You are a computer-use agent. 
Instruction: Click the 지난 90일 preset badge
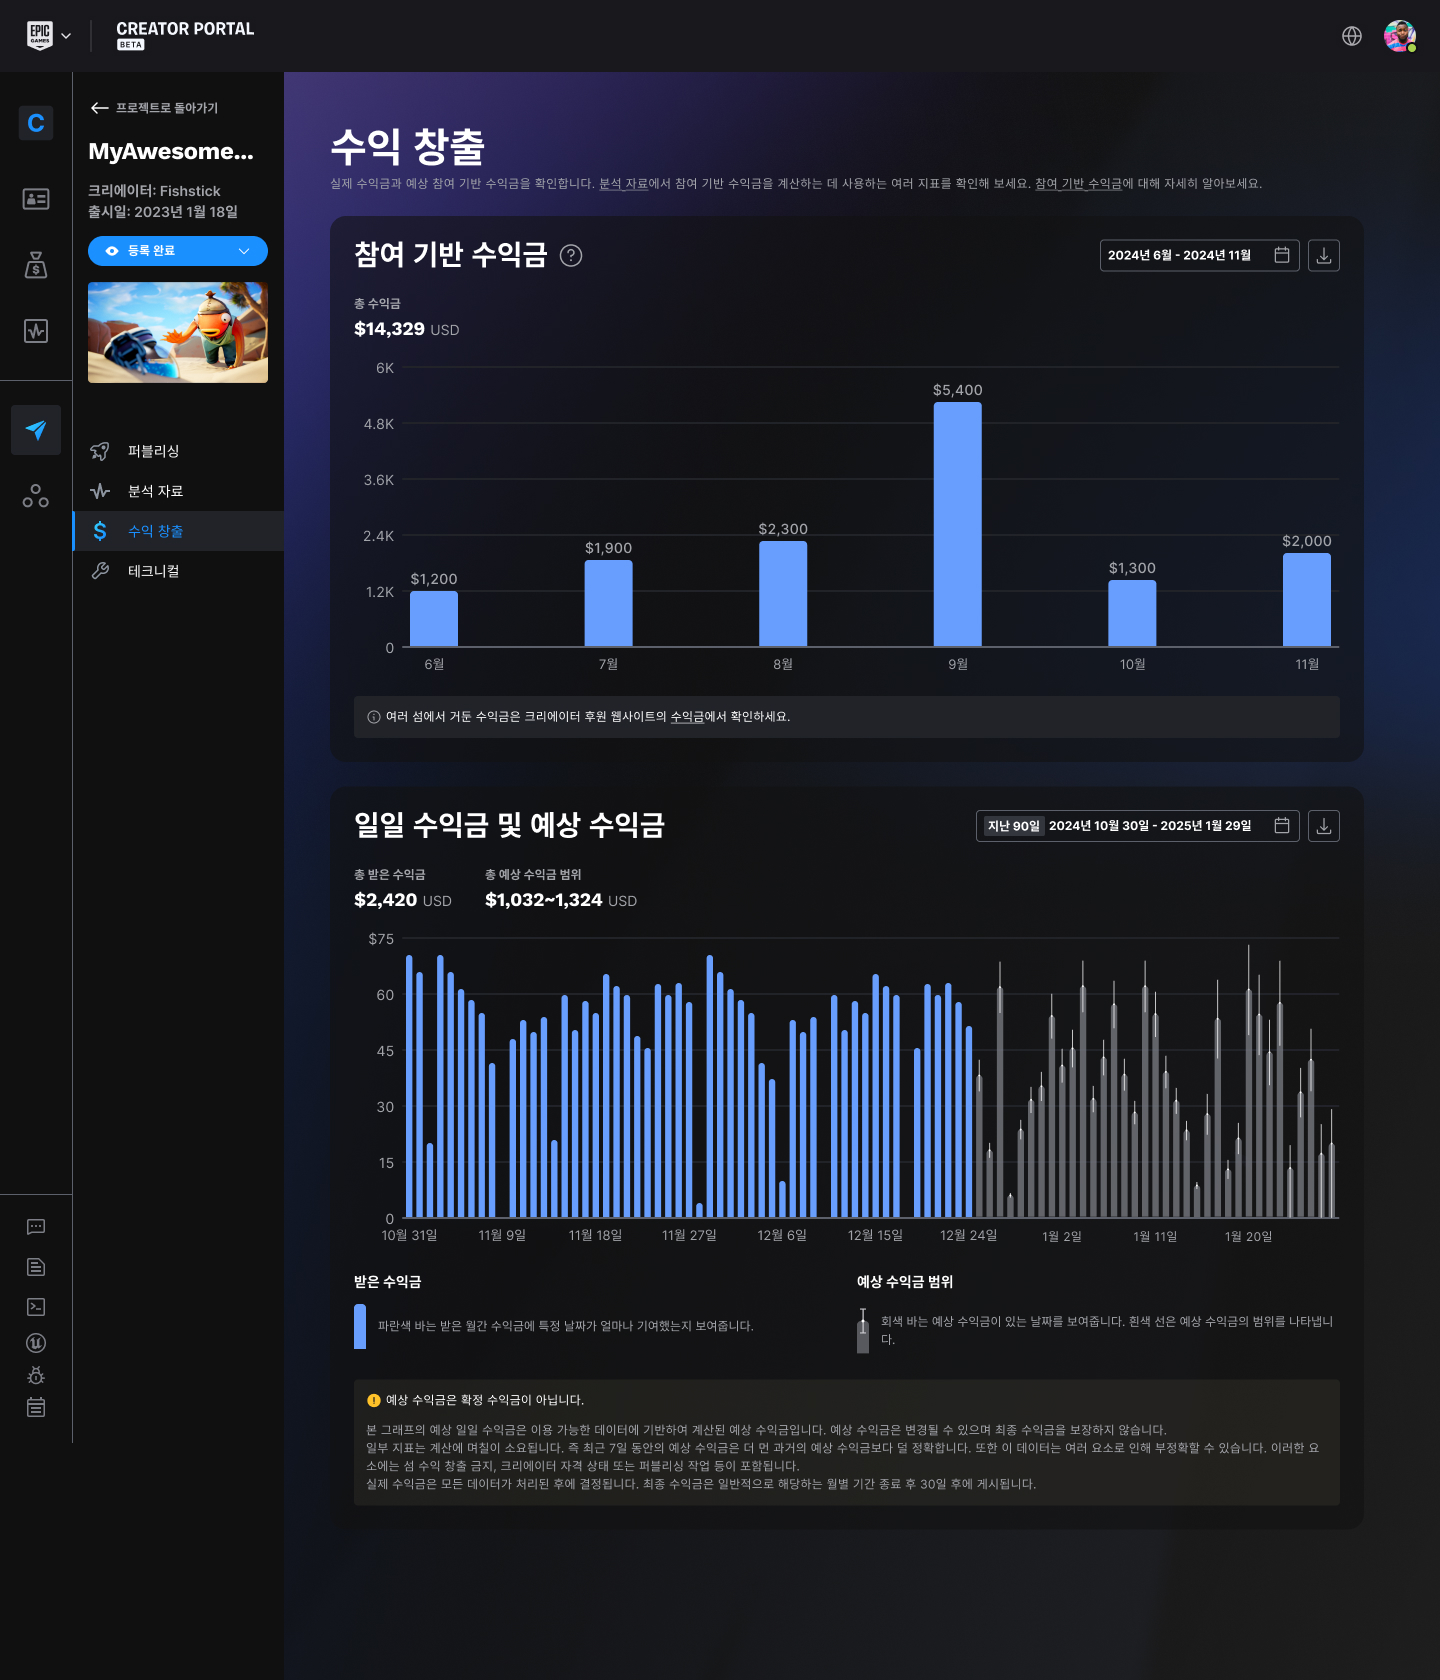[x=1013, y=826]
